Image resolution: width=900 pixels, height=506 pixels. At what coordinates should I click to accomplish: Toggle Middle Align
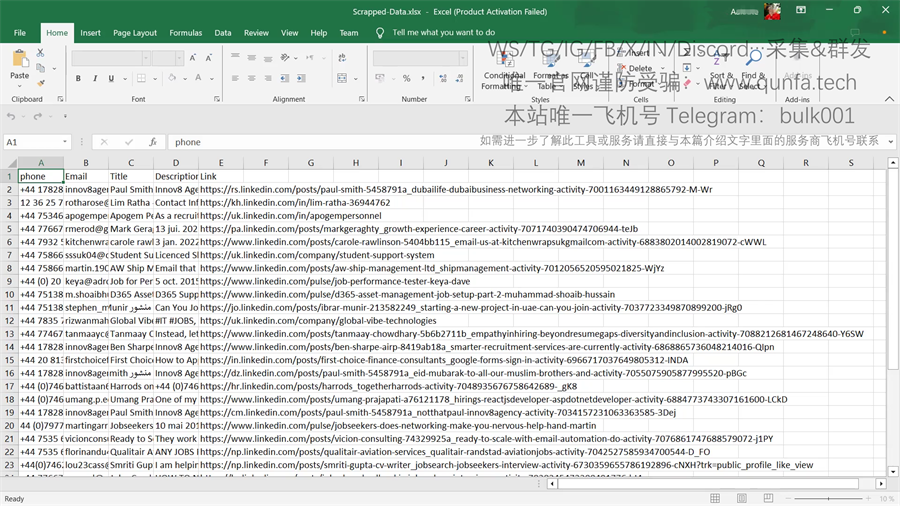(251, 57)
